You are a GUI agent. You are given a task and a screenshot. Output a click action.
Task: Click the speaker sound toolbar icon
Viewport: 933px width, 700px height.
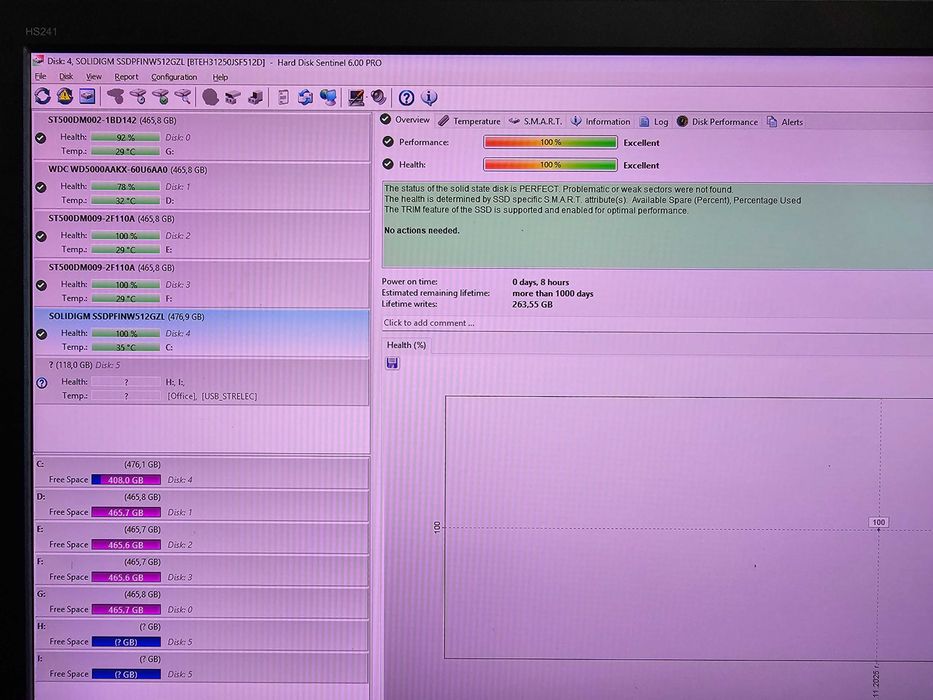coord(378,97)
